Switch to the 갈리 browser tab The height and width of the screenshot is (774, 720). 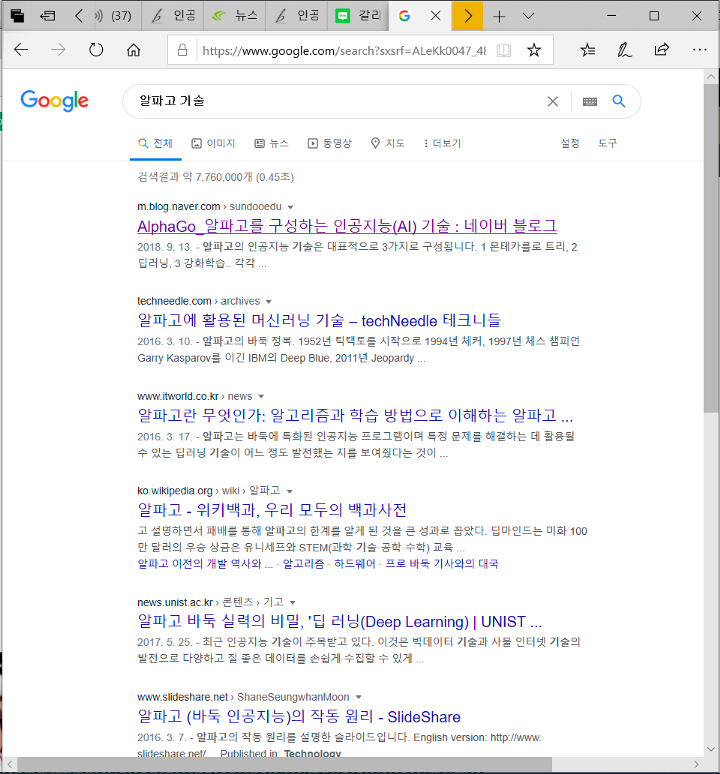click(358, 16)
